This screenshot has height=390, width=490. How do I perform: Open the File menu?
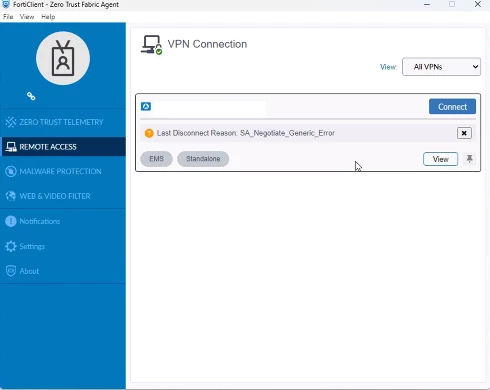8,17
